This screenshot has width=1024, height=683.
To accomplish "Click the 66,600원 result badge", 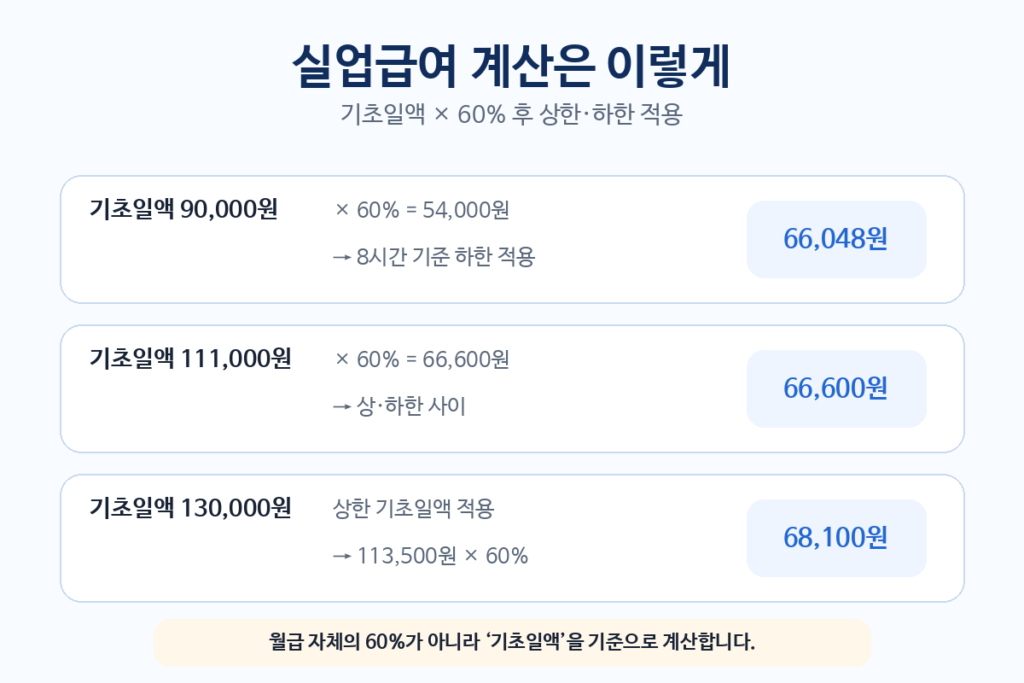I will coord(837,389).
